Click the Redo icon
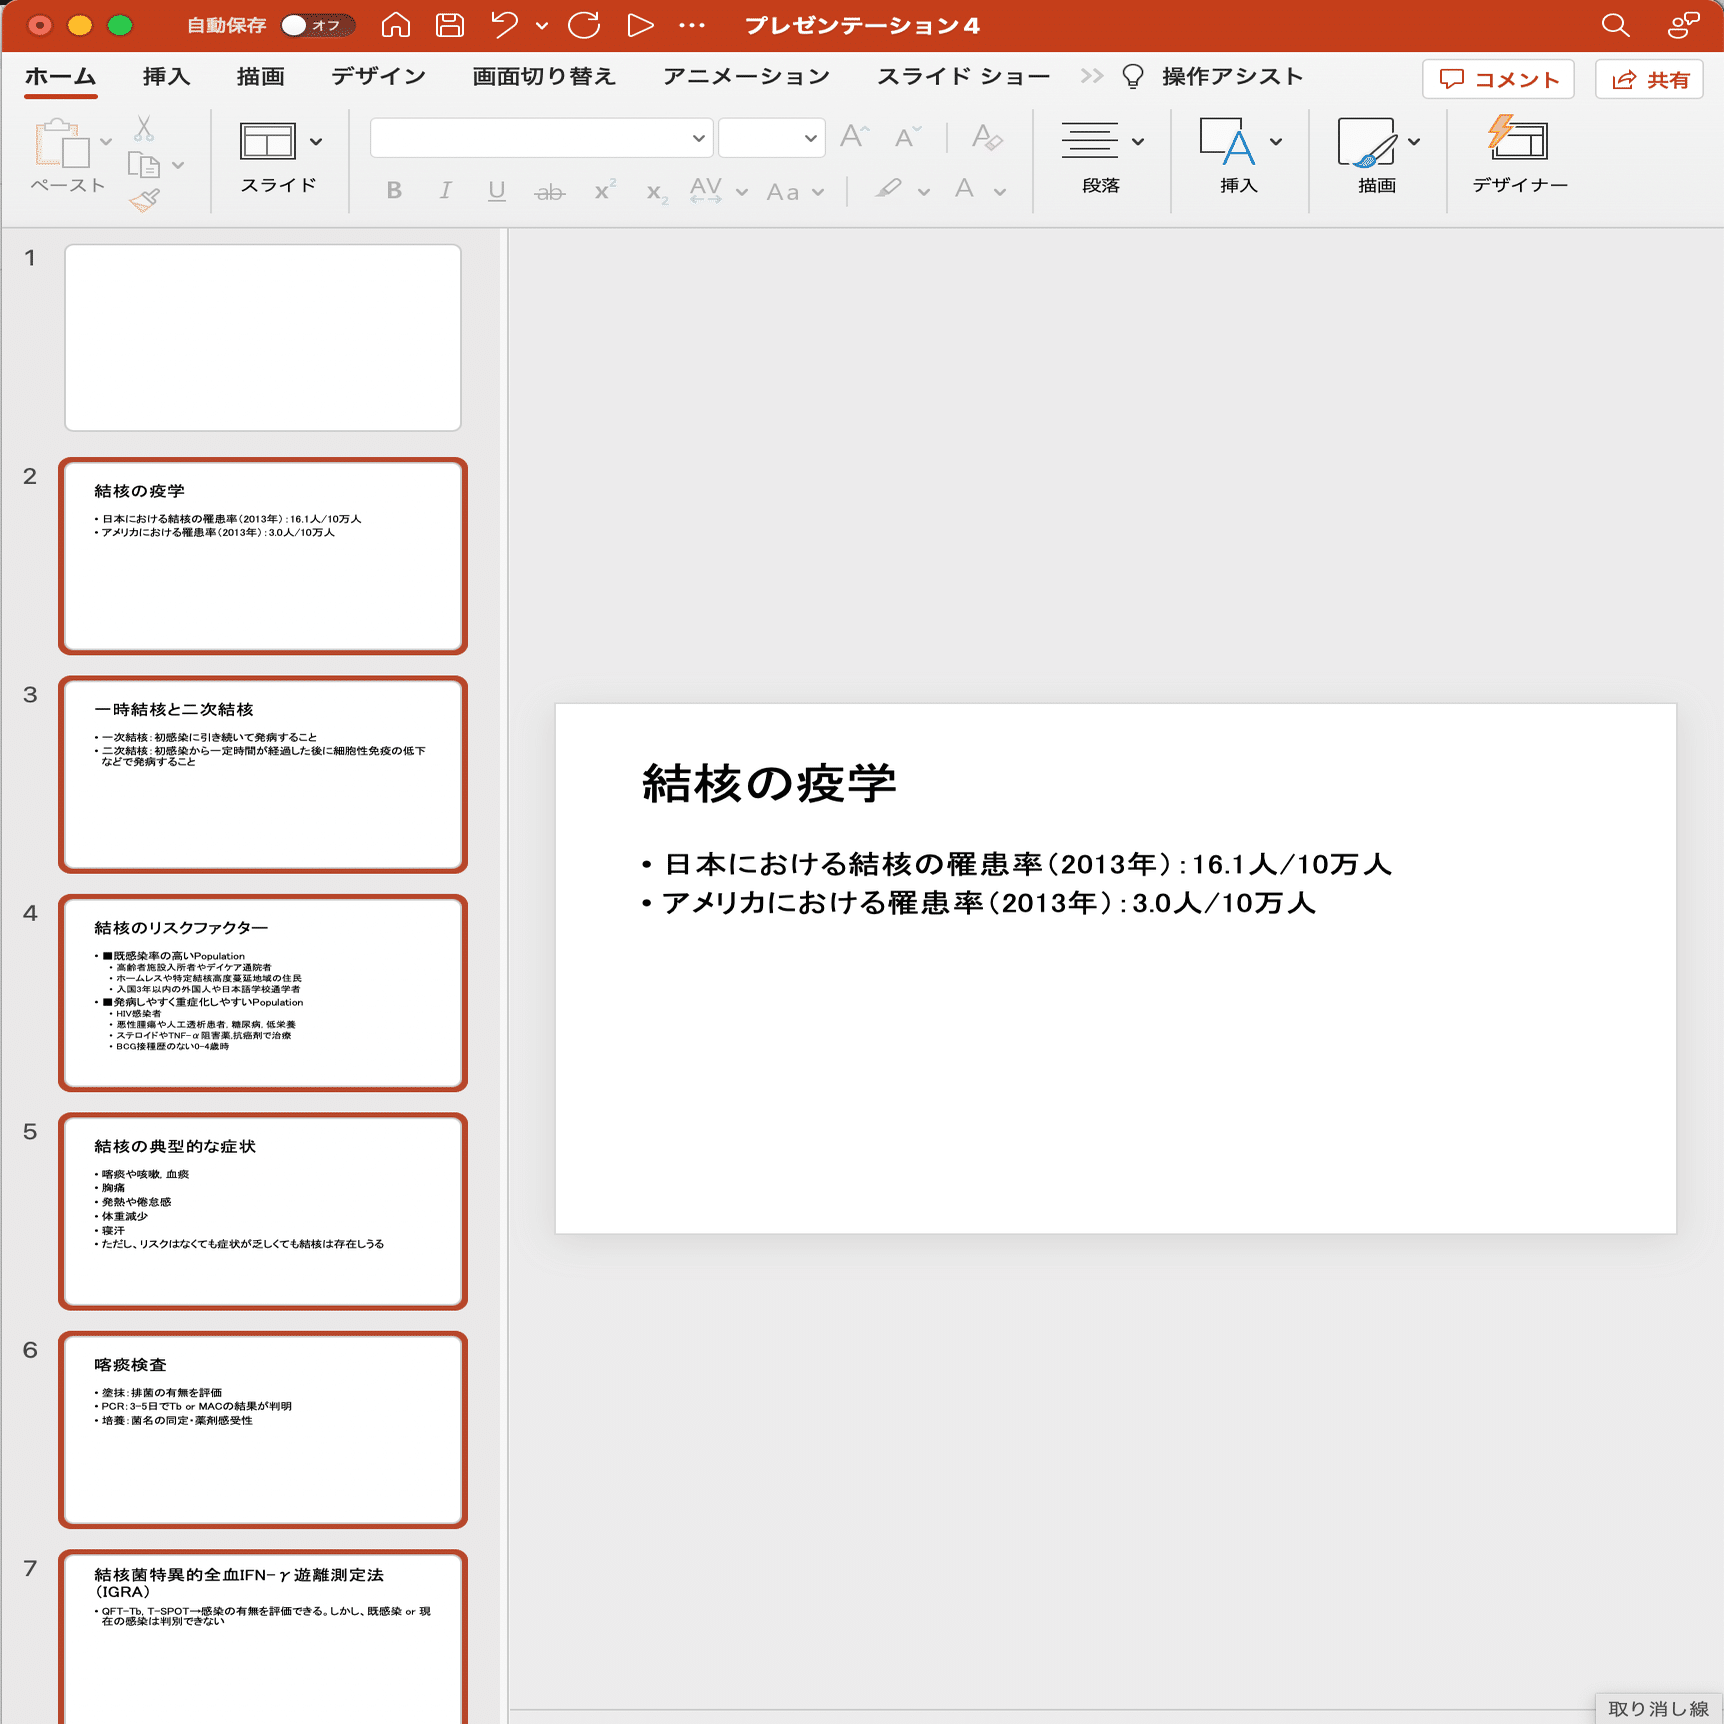The height and width of the screenshot is (1724, 1724). pyautogui.click(x=583, y=25)
